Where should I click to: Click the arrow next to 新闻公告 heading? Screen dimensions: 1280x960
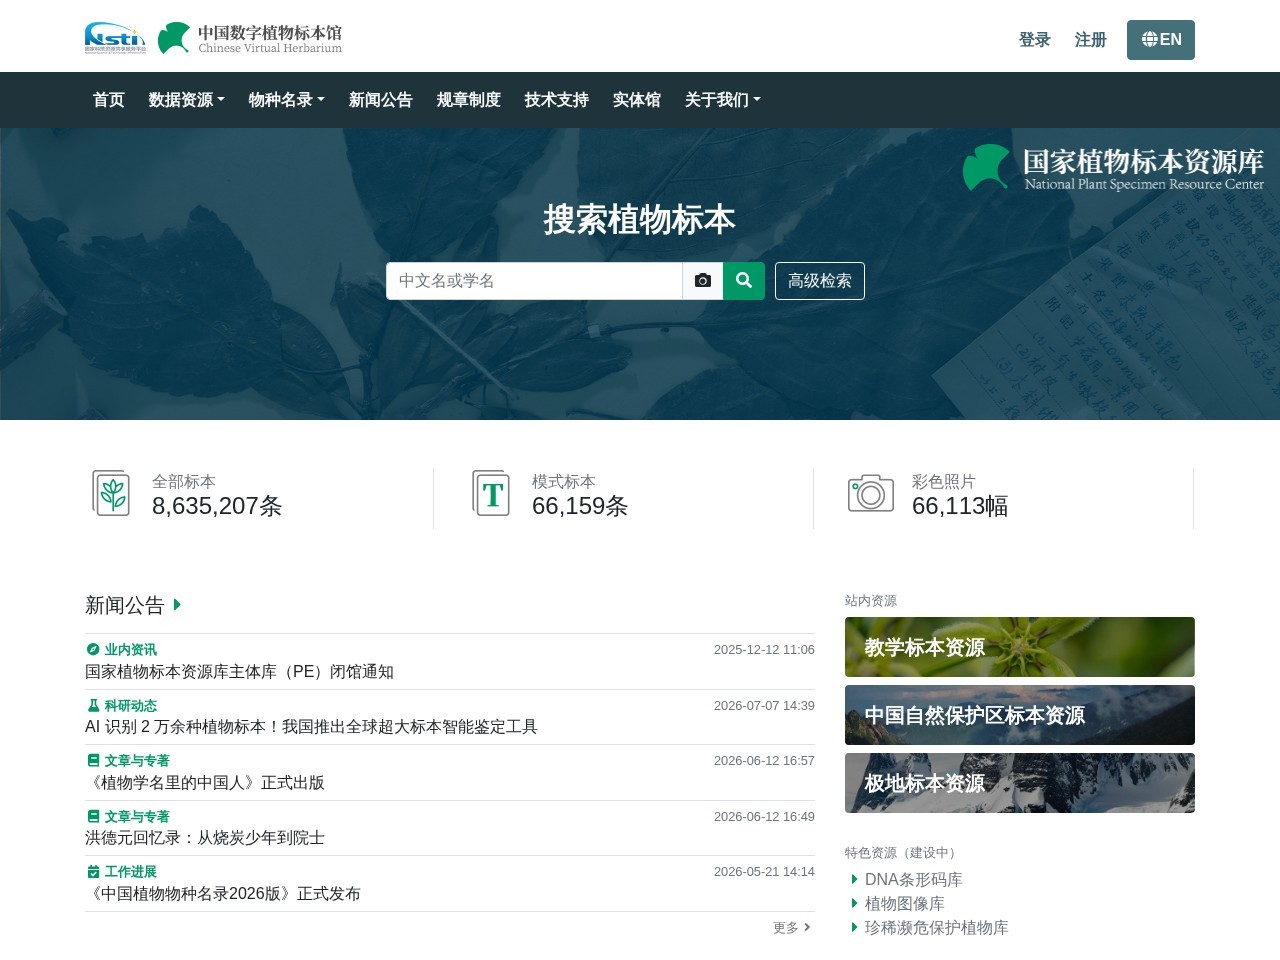[x=177, y=605]
